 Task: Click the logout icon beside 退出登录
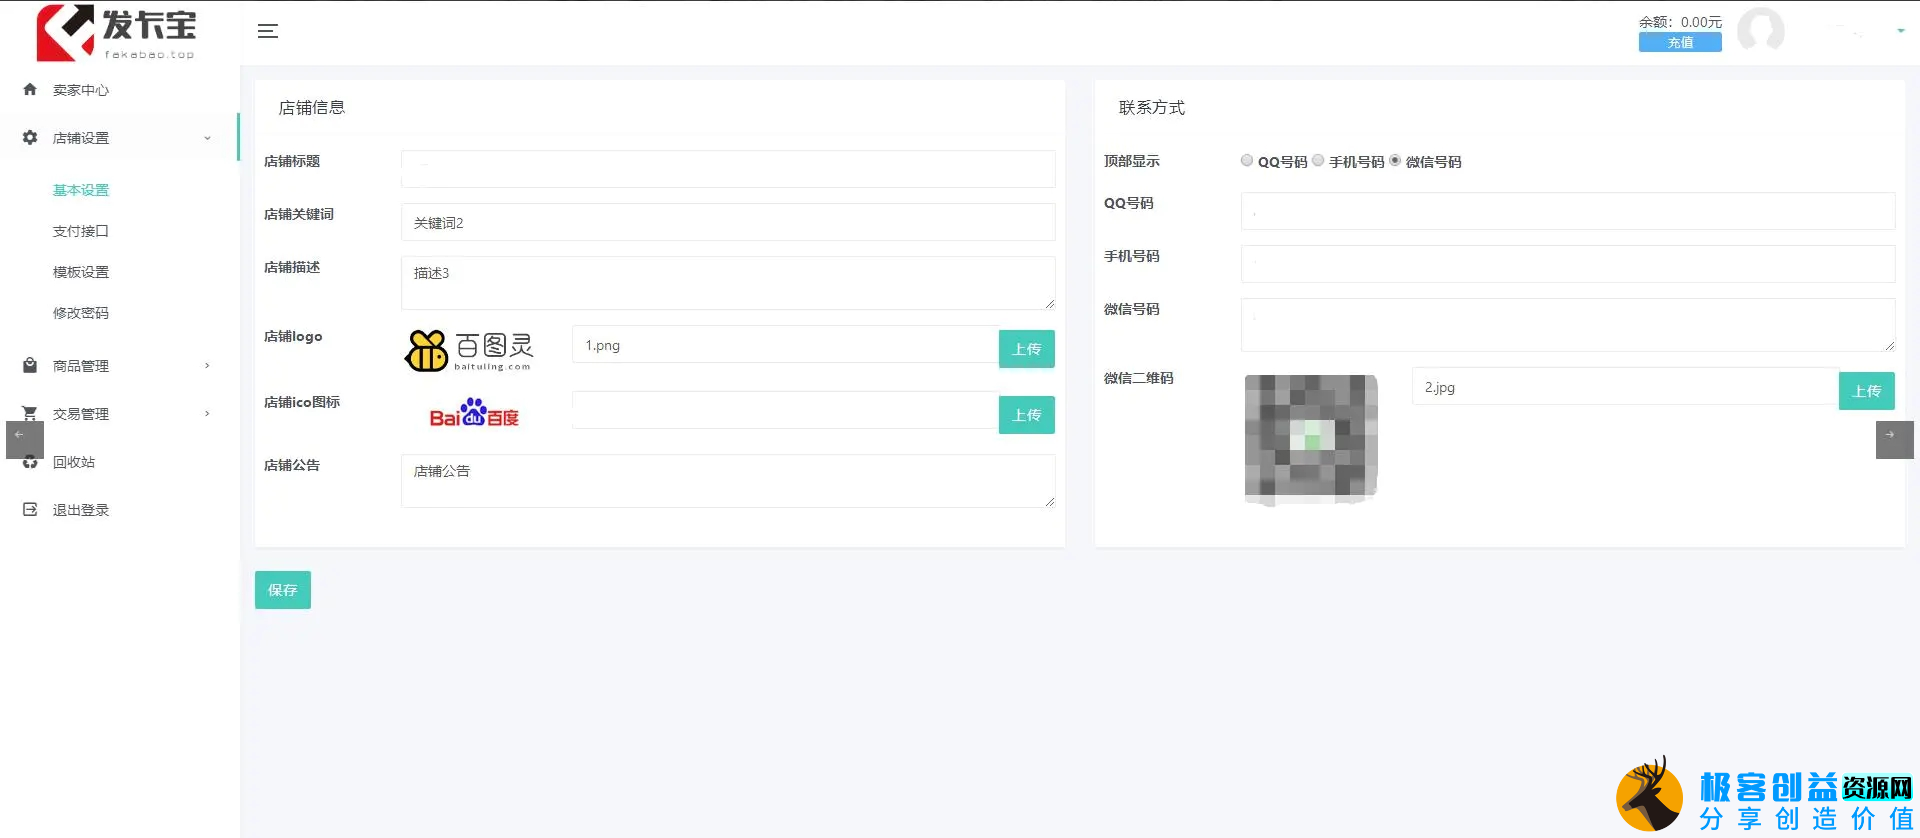point(30,510)
